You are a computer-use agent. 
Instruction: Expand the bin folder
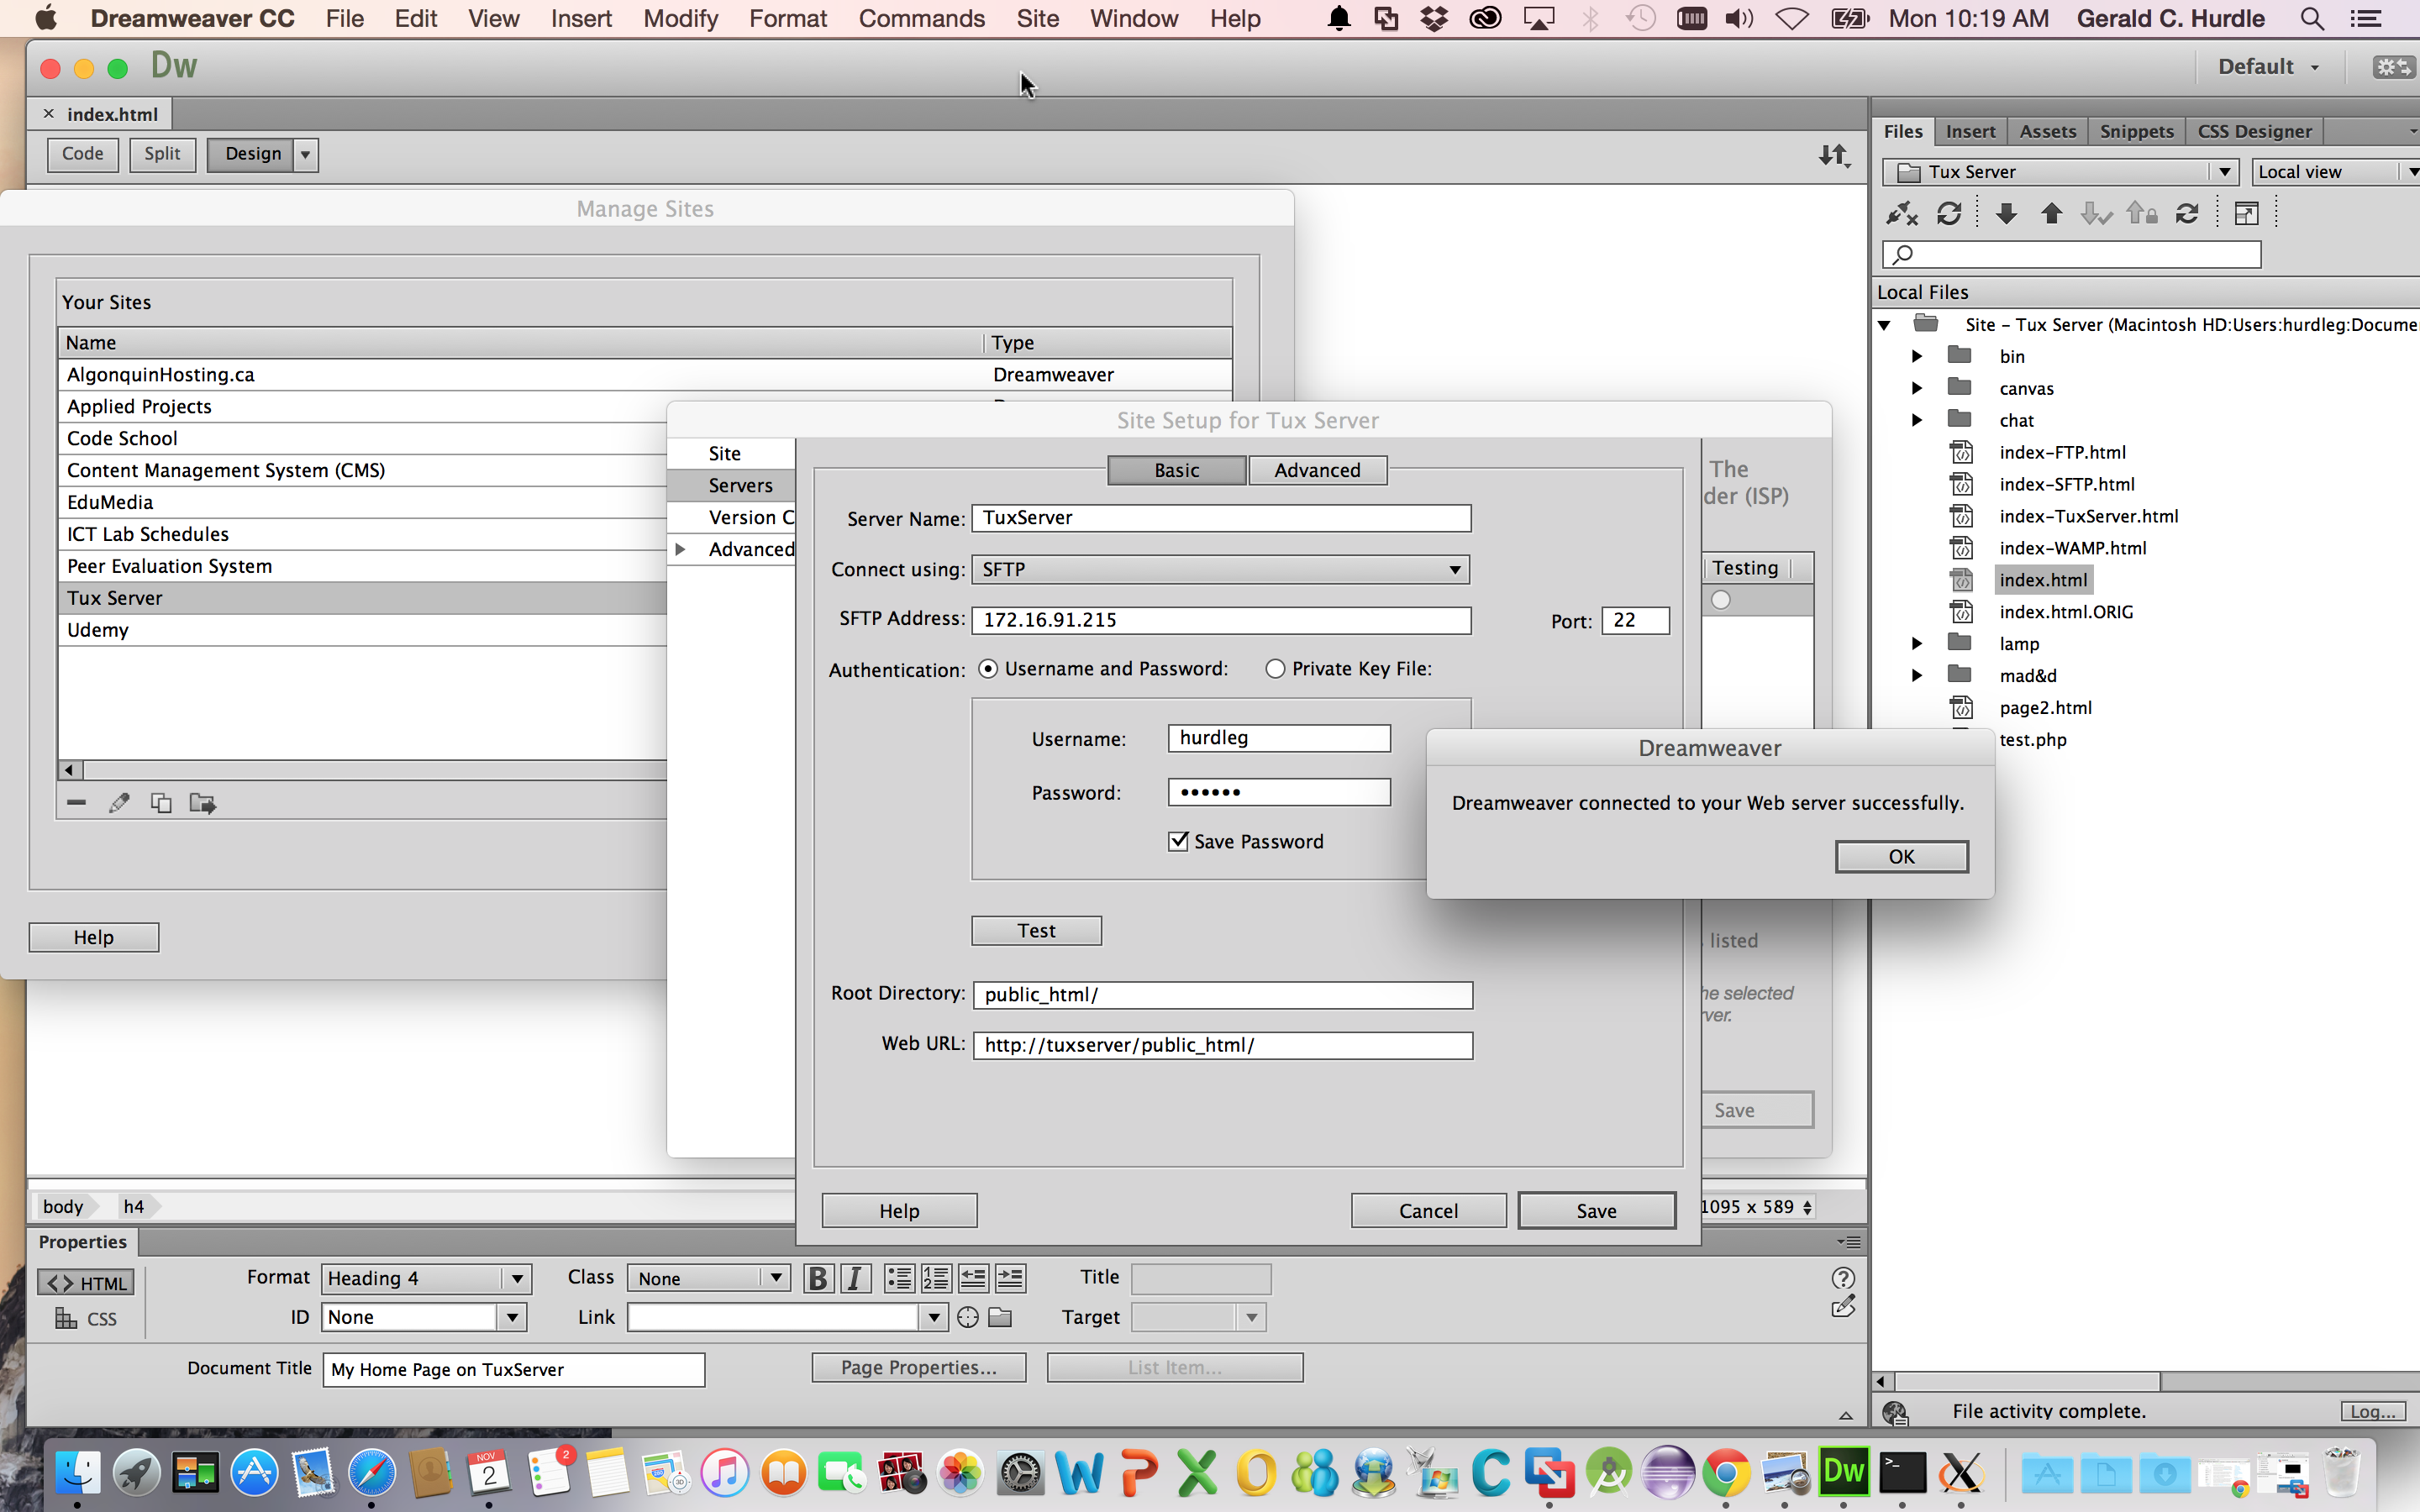point(1916,356)
